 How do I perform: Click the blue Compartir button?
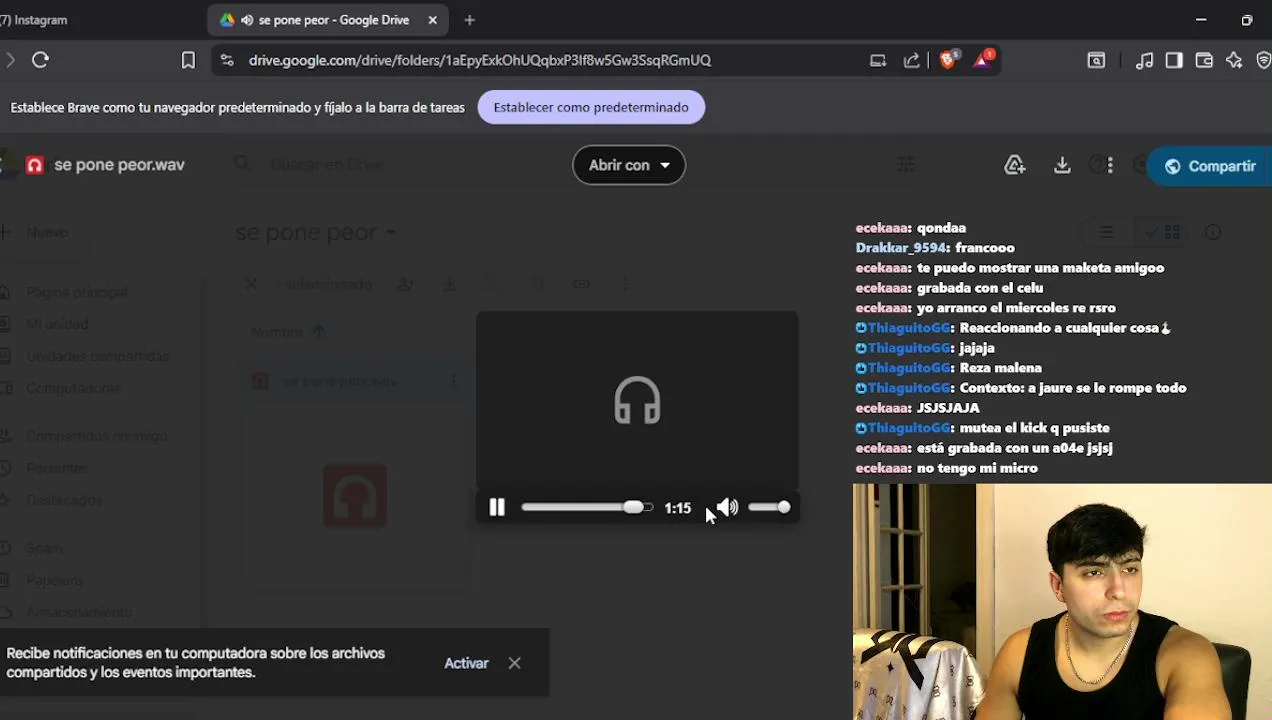click(1210, 166)
